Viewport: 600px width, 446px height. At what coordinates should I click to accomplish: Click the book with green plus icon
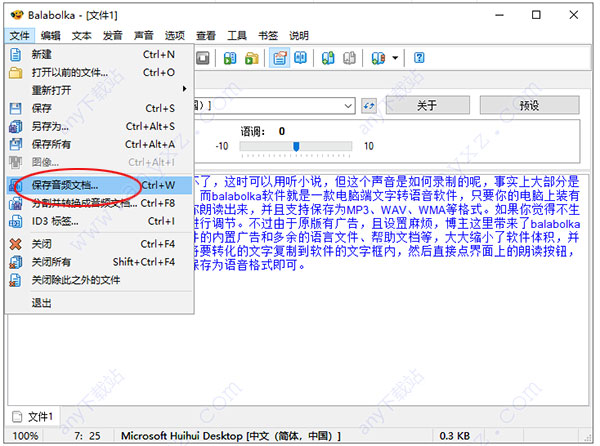click(x=328, y=58)
